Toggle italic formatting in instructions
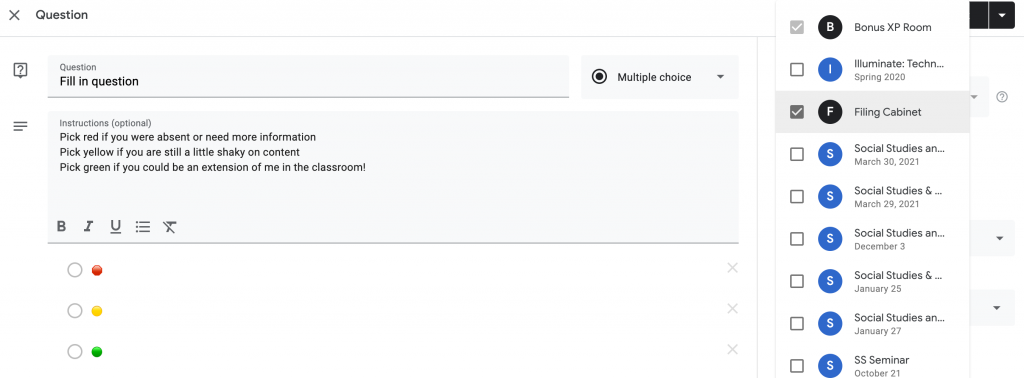The height and width of the screenshot is (378, 1024). coord(88,227)
